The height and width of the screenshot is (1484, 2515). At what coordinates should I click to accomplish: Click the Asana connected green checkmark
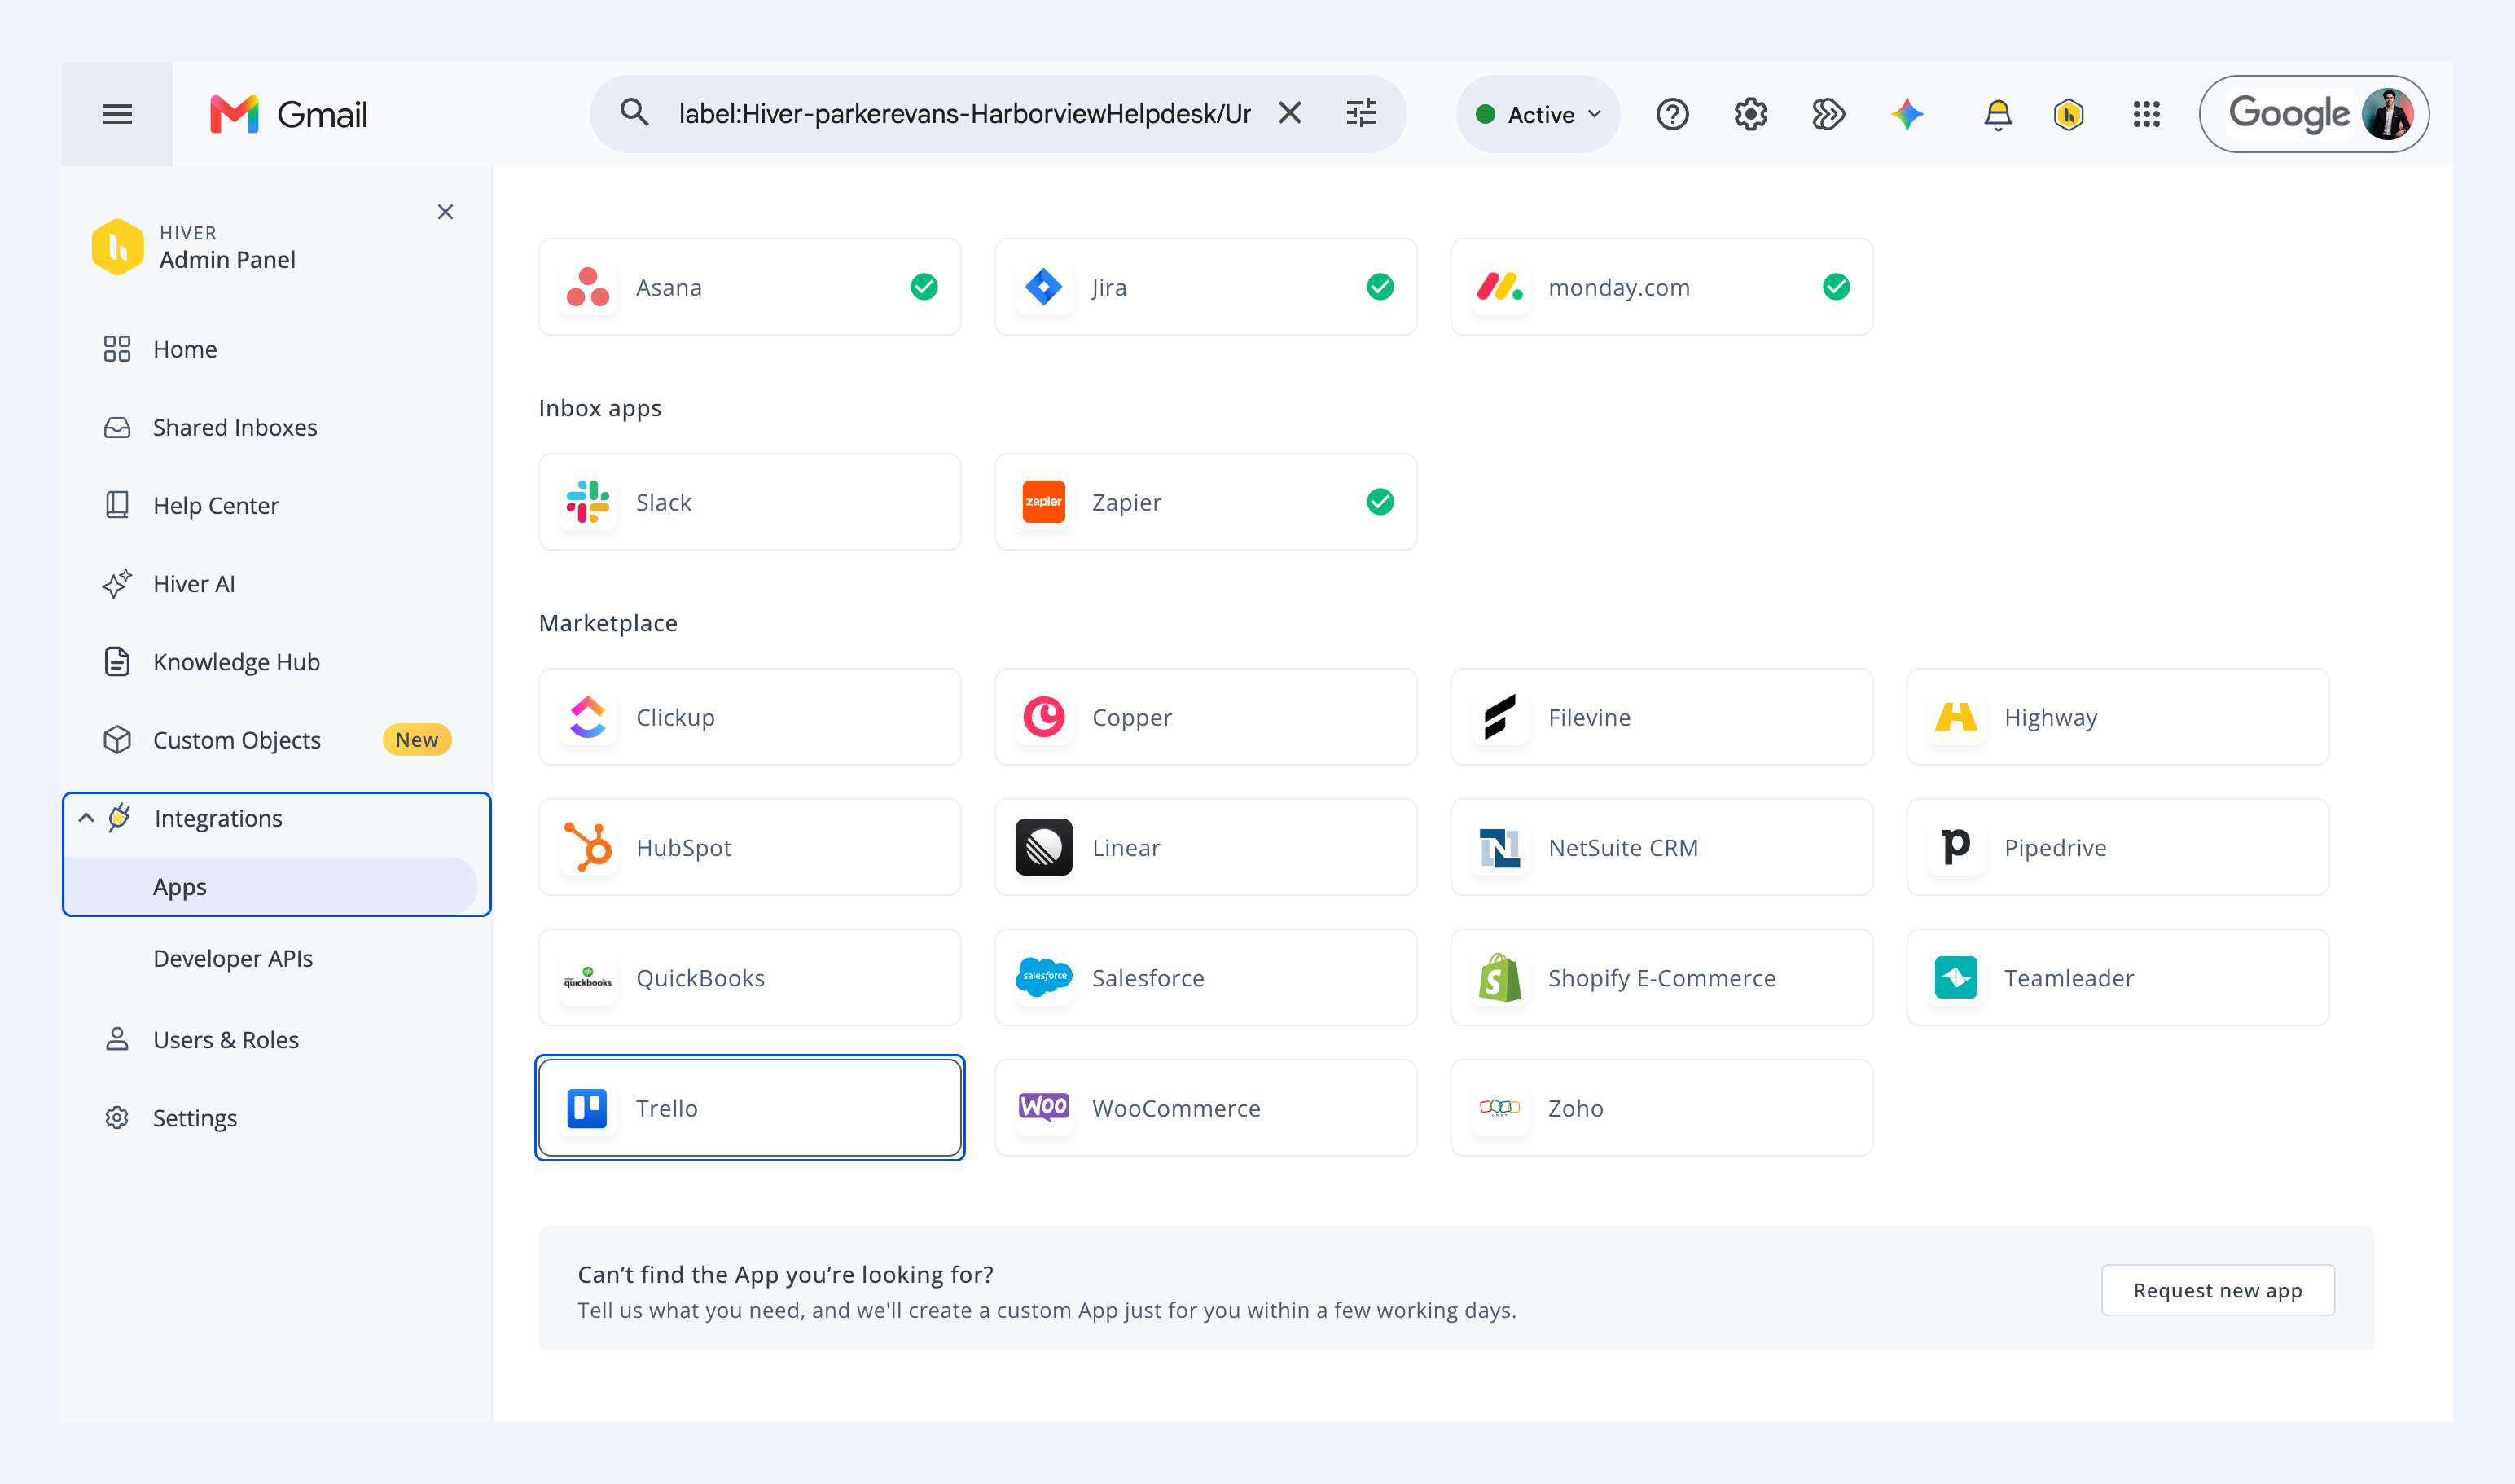924,287
